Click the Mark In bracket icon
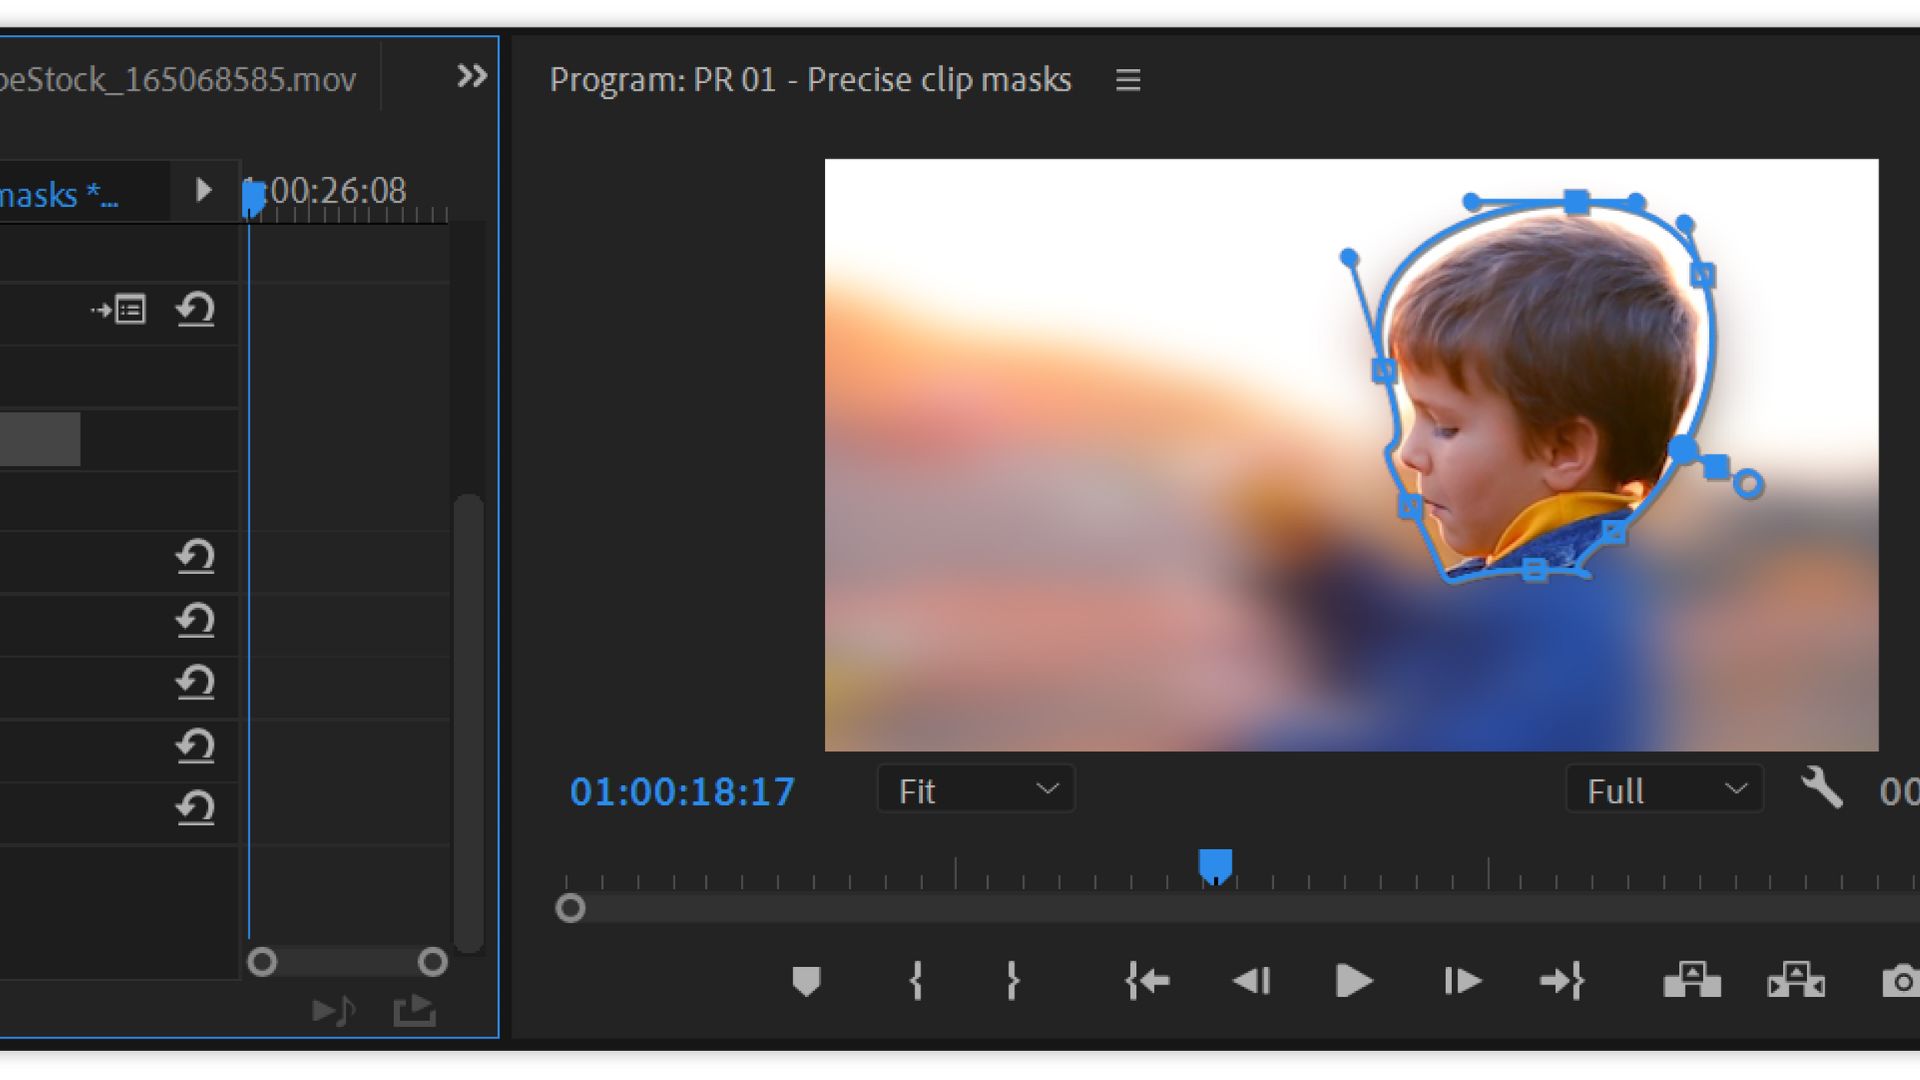 [x=915, y=981]
